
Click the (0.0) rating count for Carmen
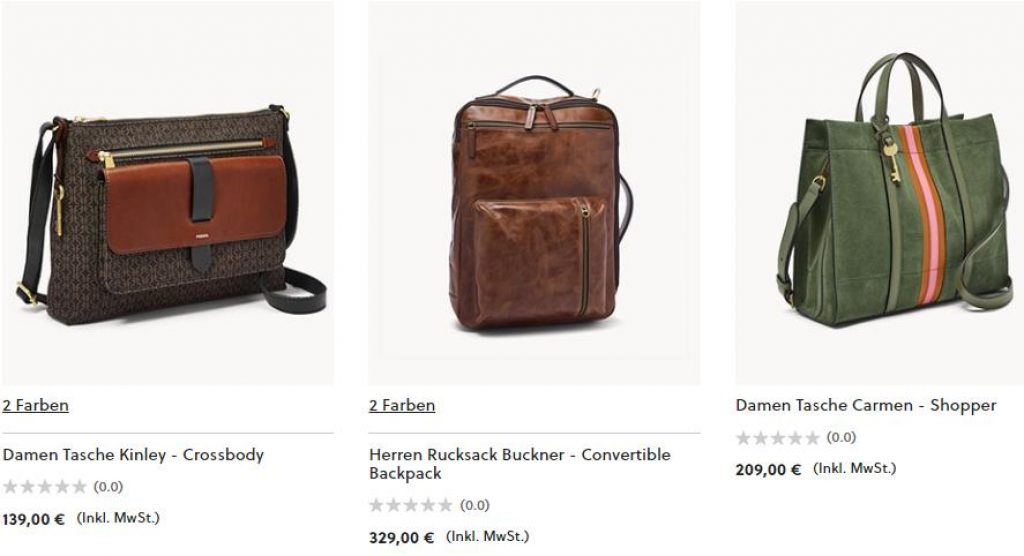(841, 437)
